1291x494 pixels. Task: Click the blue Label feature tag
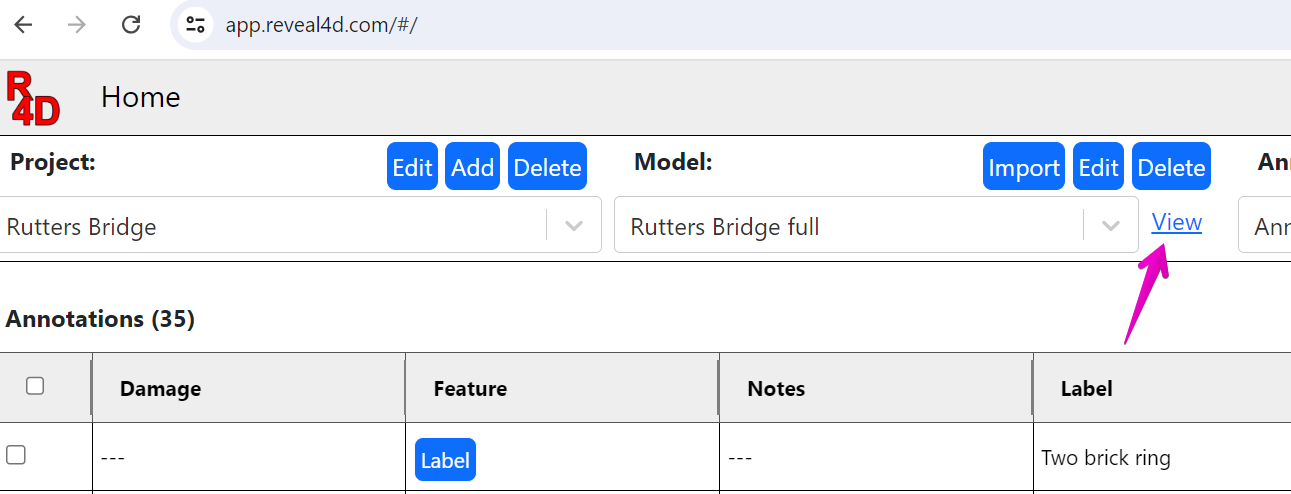[445, 460]
